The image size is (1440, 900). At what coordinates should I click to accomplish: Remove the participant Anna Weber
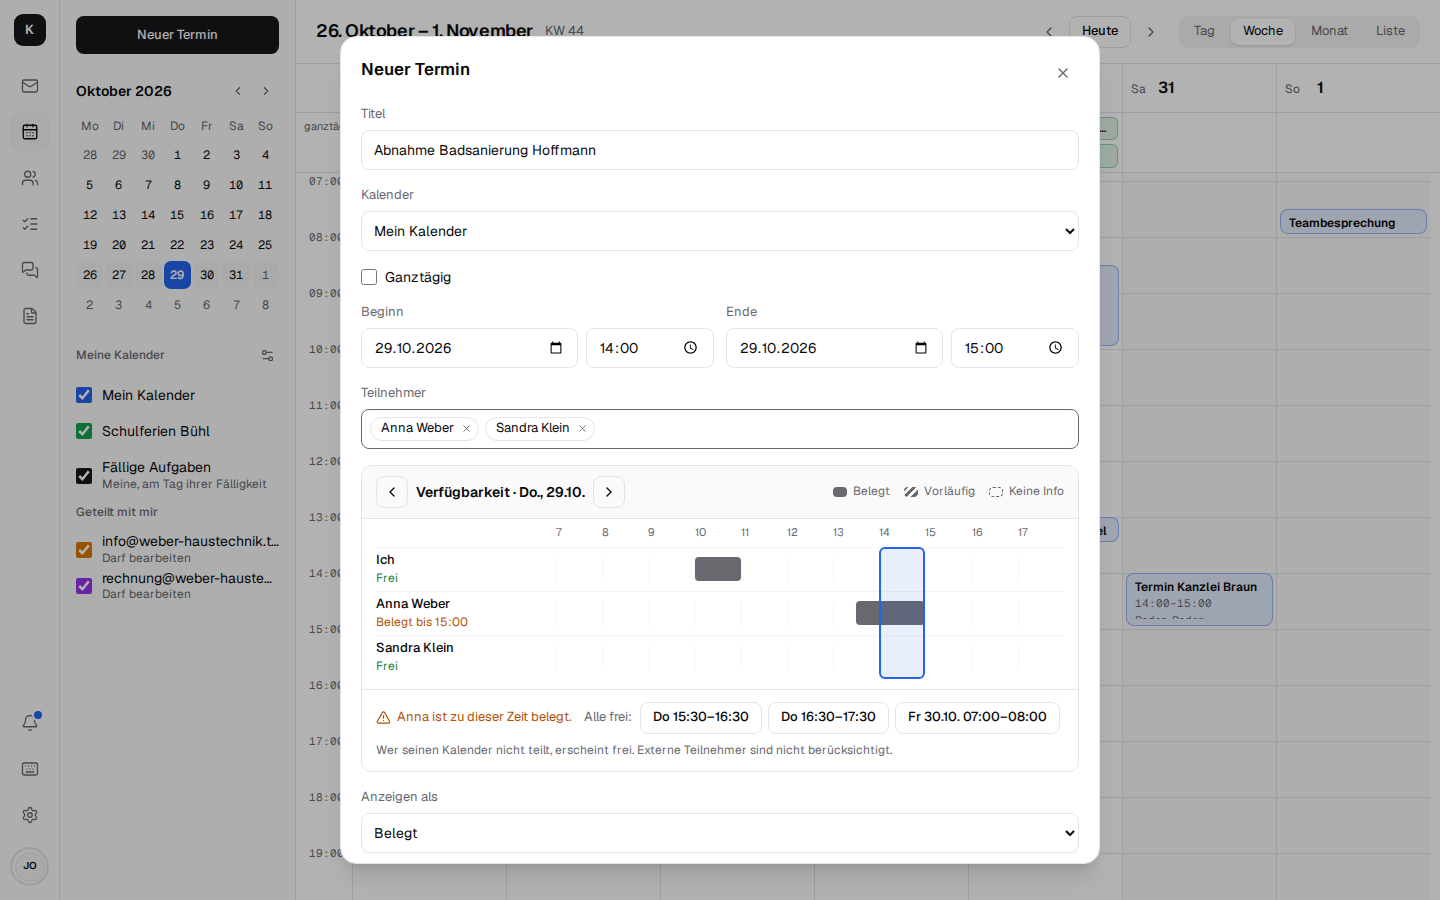point(466,428)
